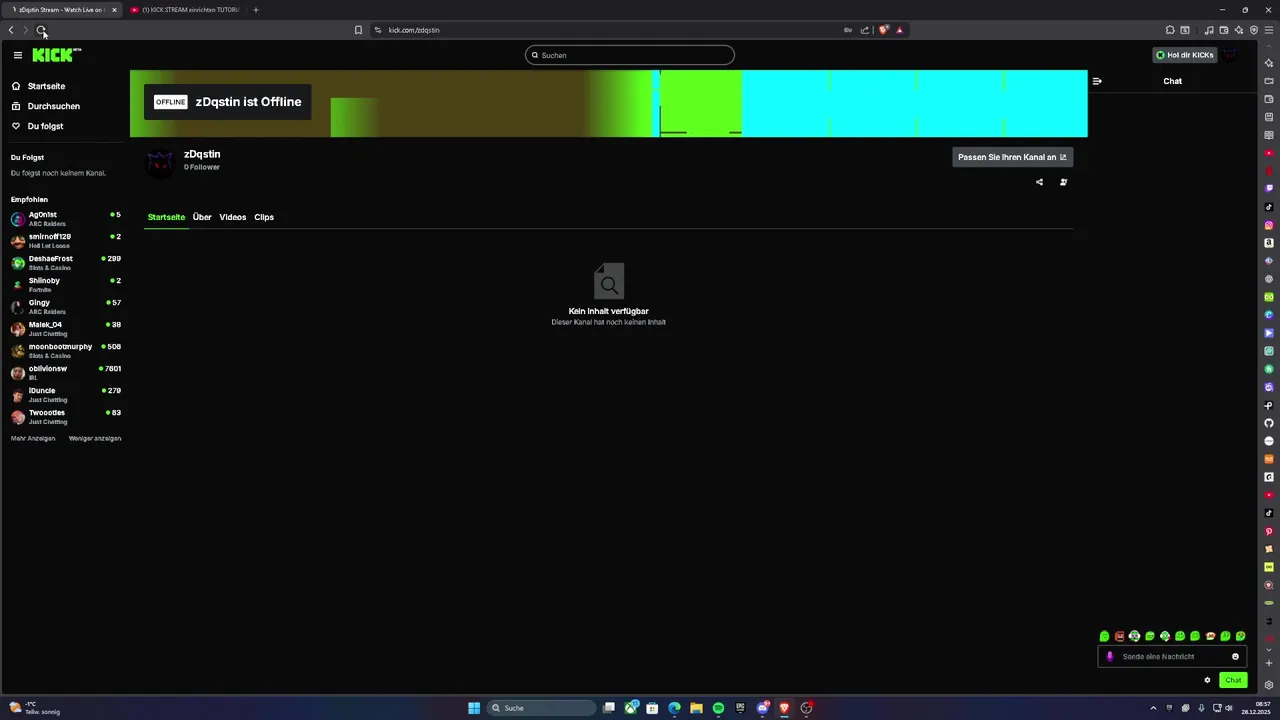Click the icon right of share
This screenshot has width=1280, height=720.
pos(1063,182)
